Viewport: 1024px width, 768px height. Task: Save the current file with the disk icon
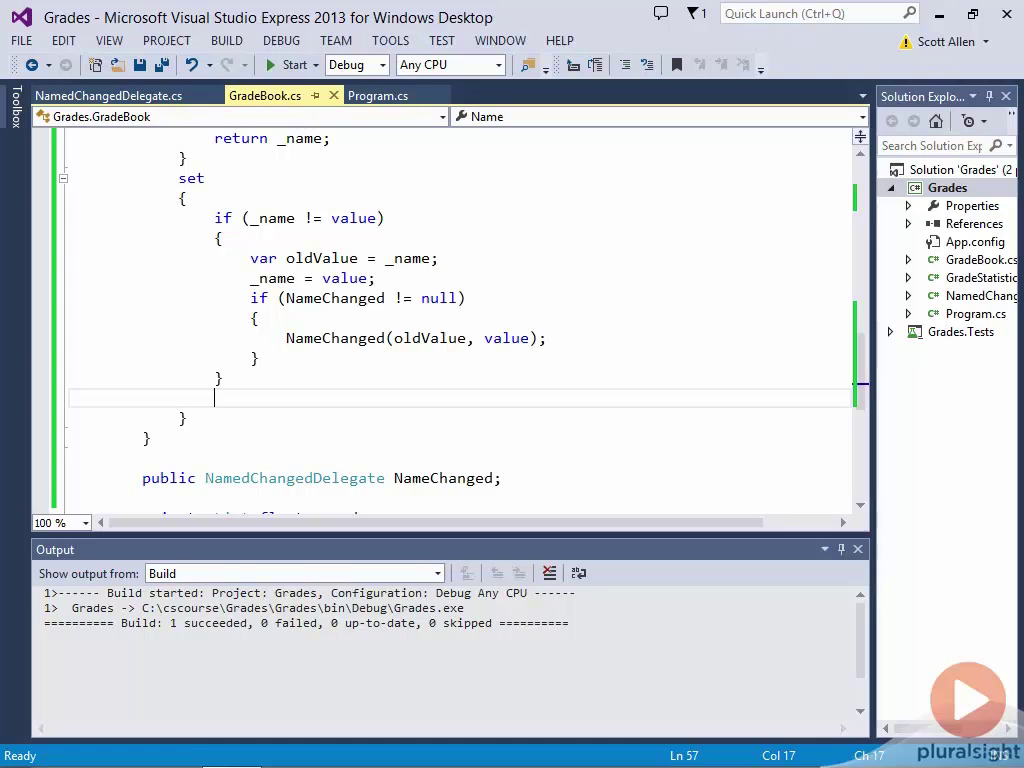click(x=140, y=65)
